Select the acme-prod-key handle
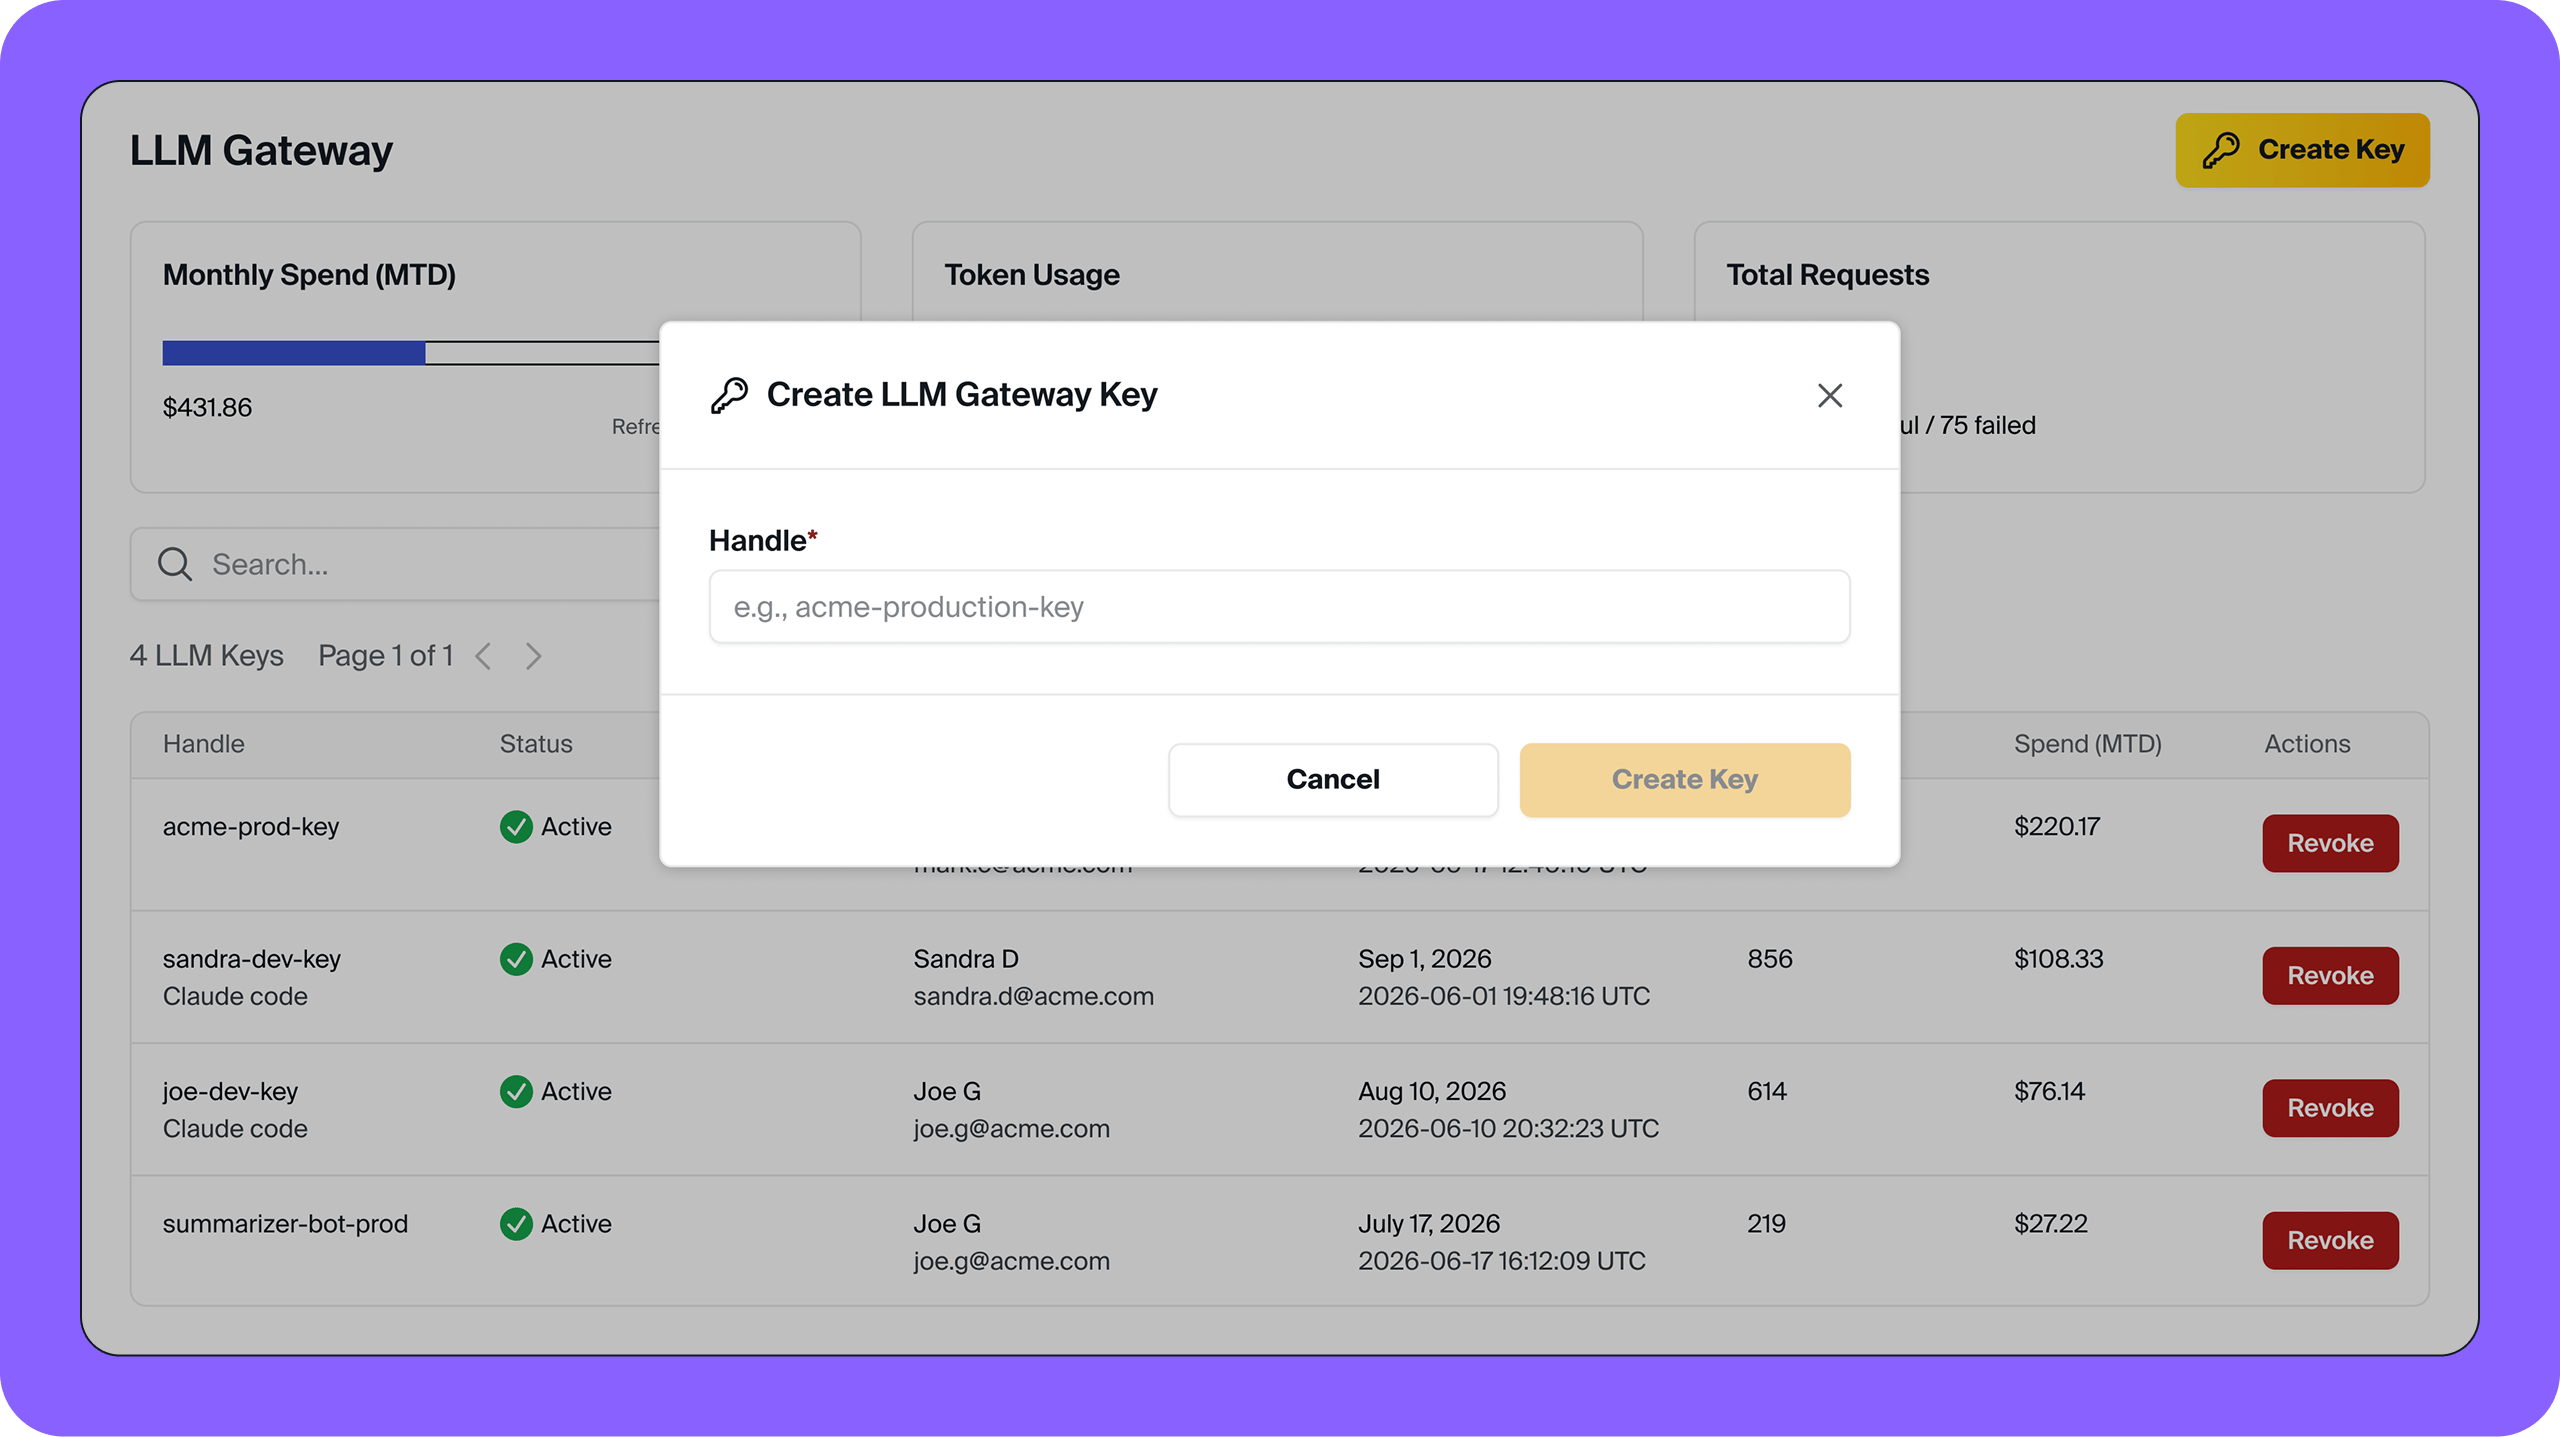Viewport: 2560px width, 1437px height. tap(251, 827)
